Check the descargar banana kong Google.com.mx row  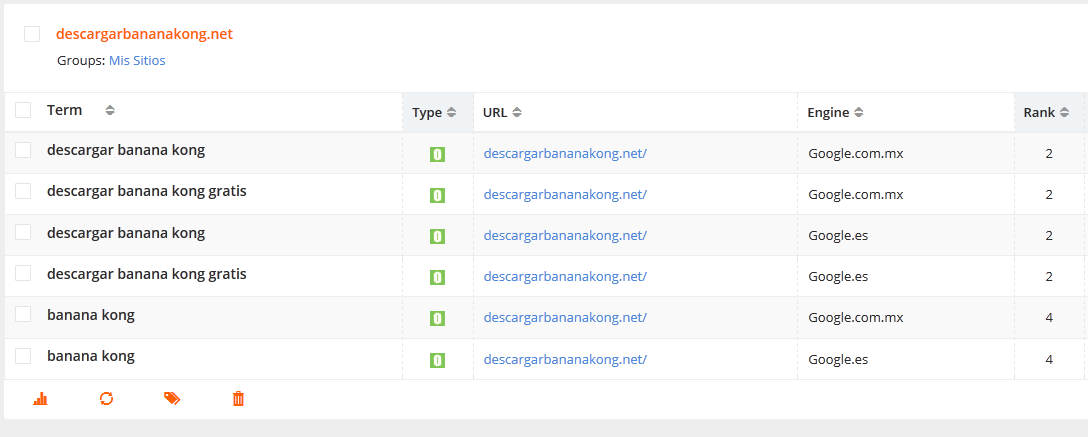pos(23,150)
